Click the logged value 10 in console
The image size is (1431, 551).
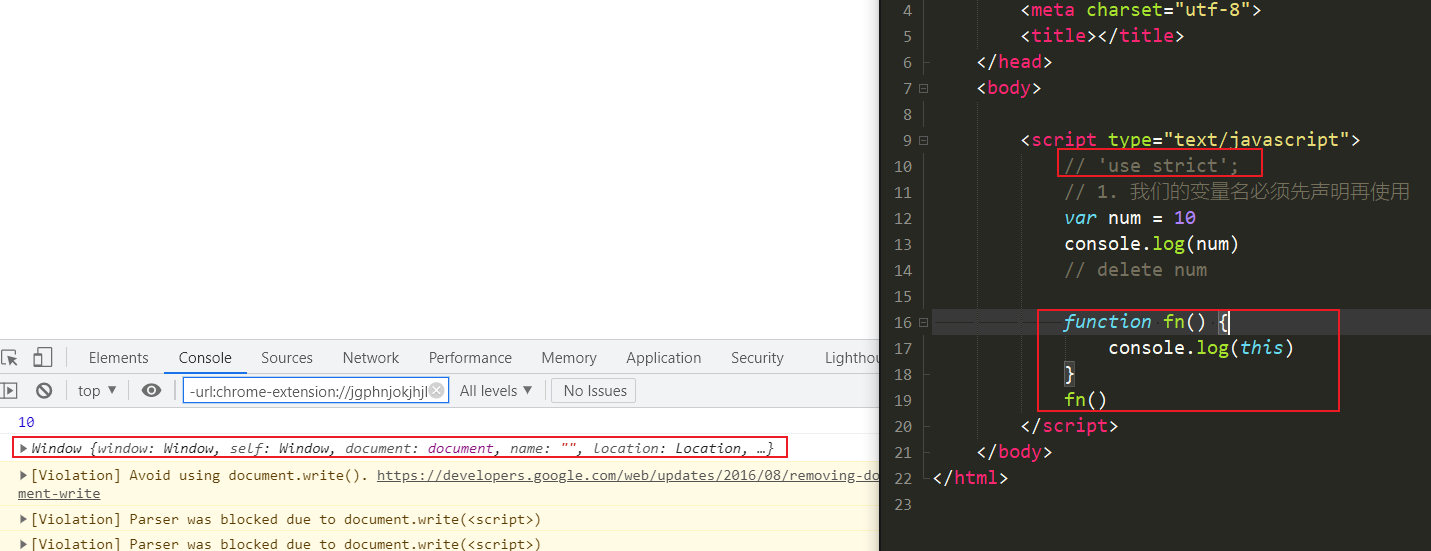pos(26,422)
